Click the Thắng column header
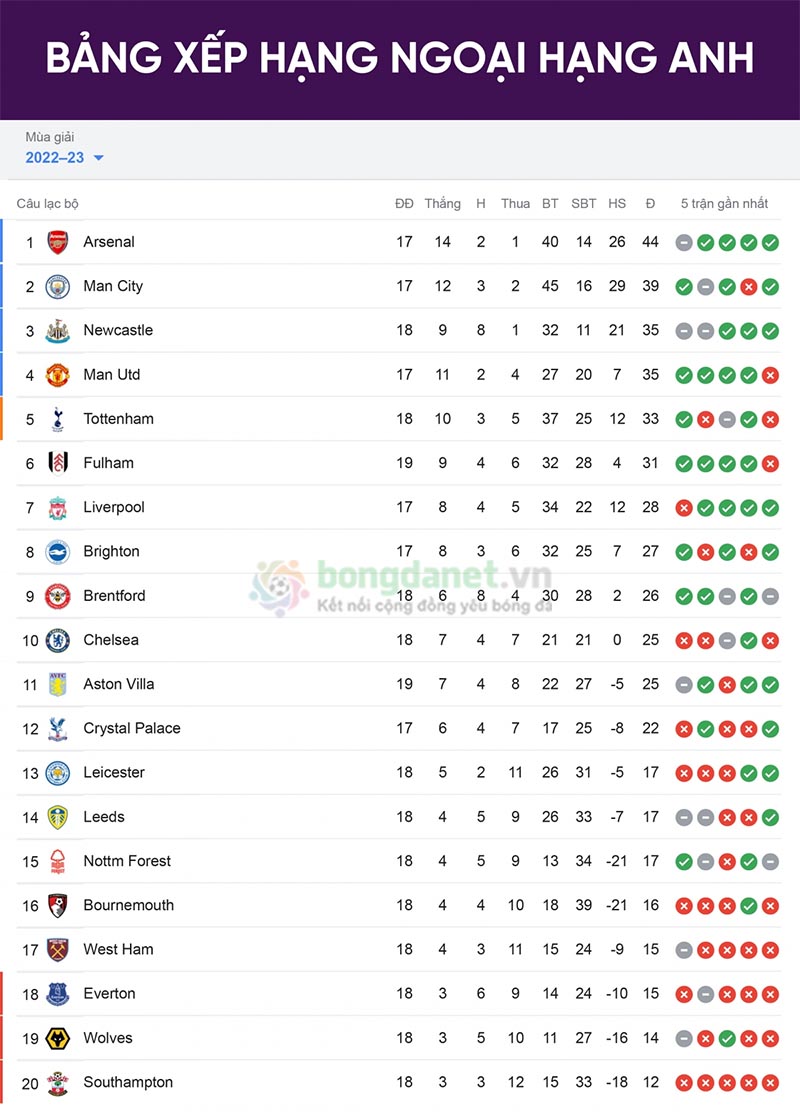800x1119 pixels. [x=442, y=203]
